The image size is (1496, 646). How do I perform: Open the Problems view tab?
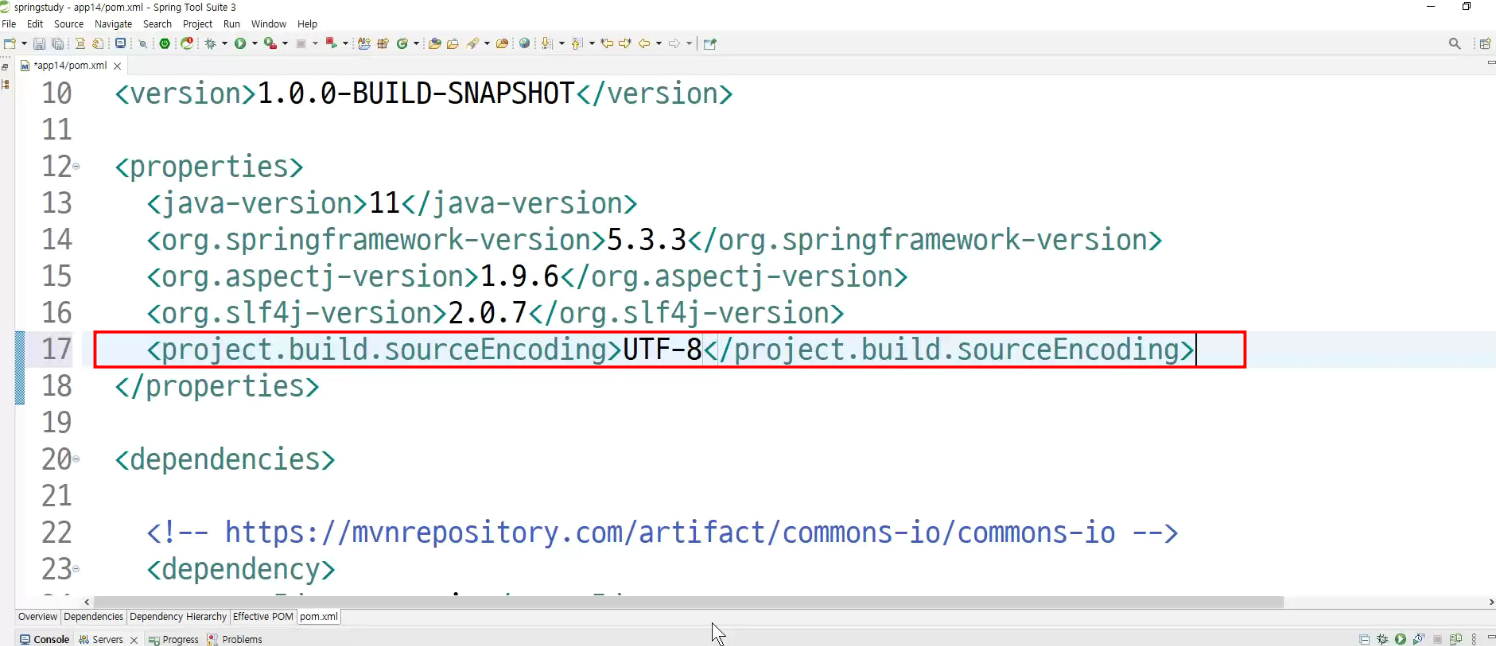tap(235, 639)
